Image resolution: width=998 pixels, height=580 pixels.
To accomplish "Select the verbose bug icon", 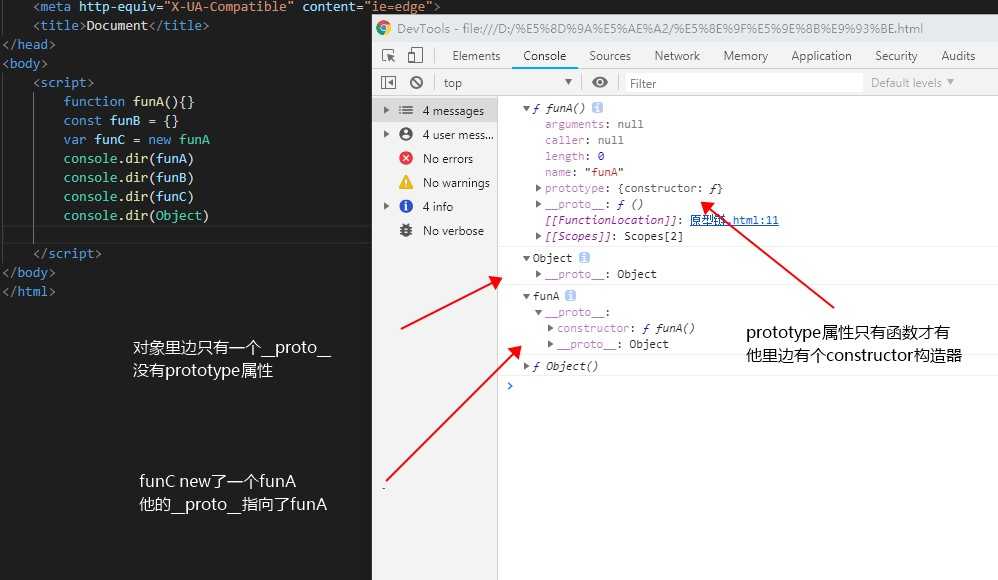I will (406, 230).
